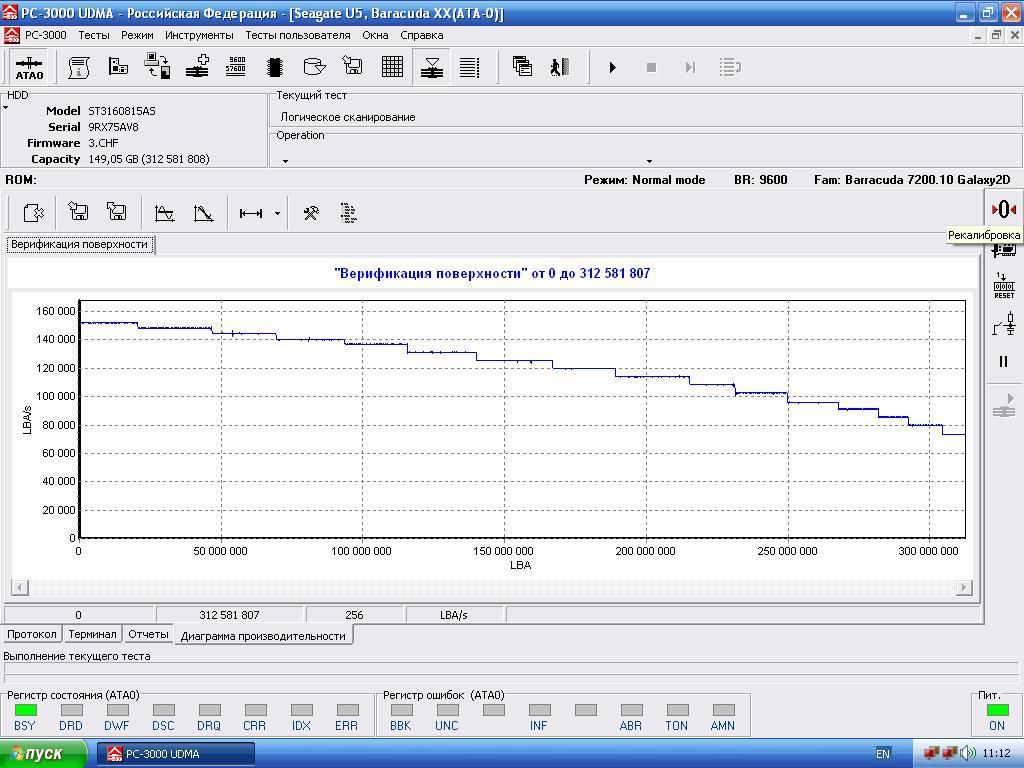The width and height of the screenshot is (1024, 768).
Task: Click the clear document icon in chart toolbar
Action: [33, 213]
